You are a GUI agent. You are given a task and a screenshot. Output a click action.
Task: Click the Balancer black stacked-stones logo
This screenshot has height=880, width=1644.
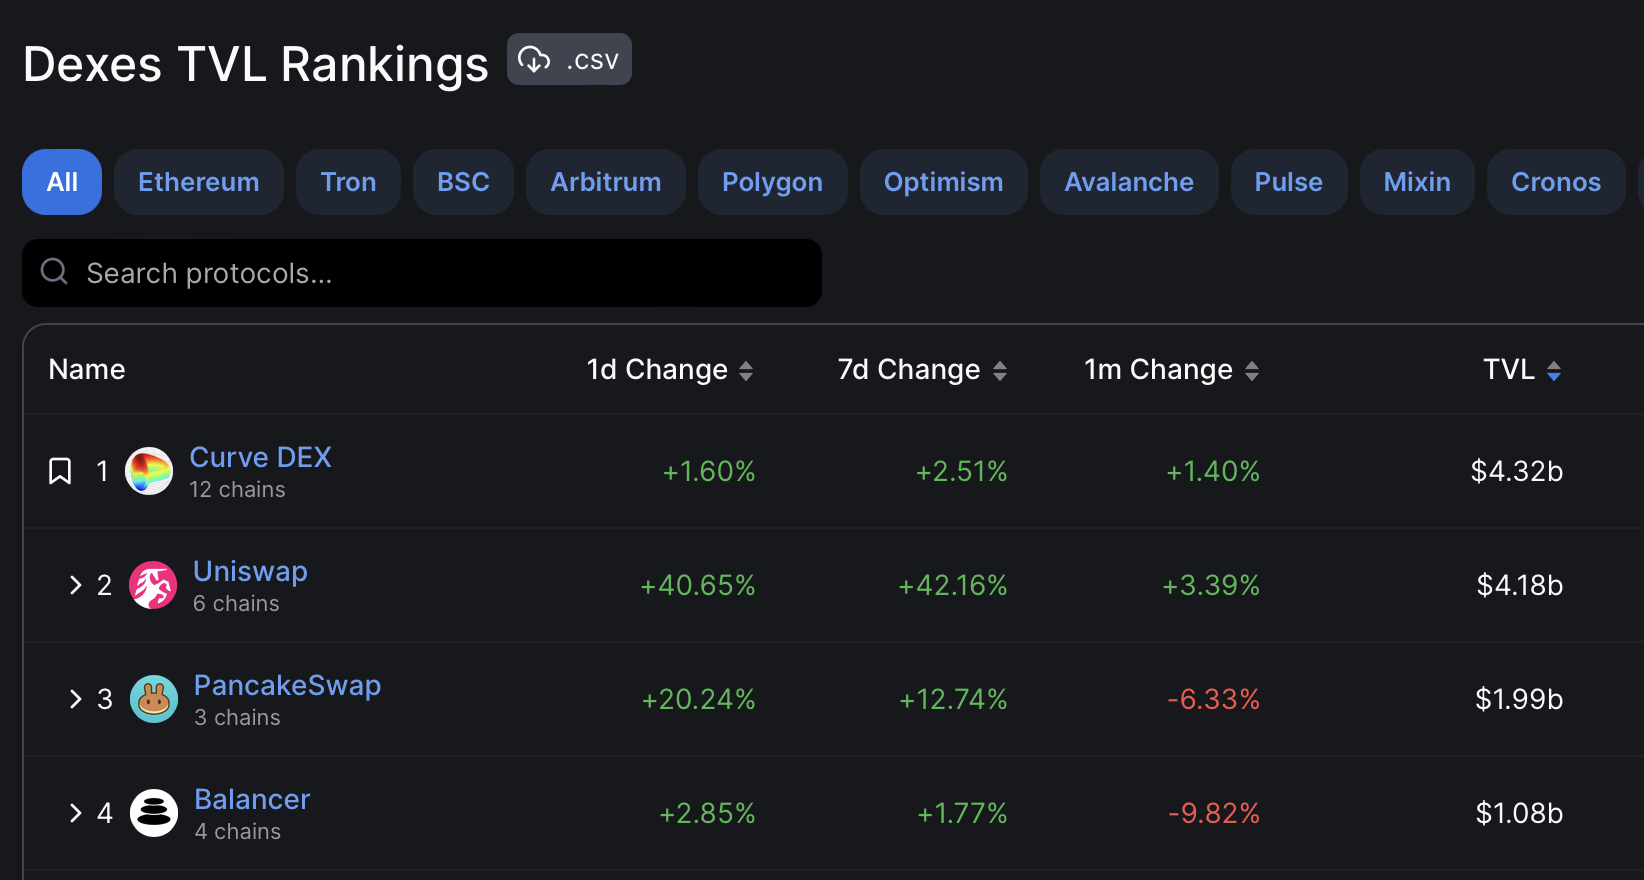(x=154, y=813)
